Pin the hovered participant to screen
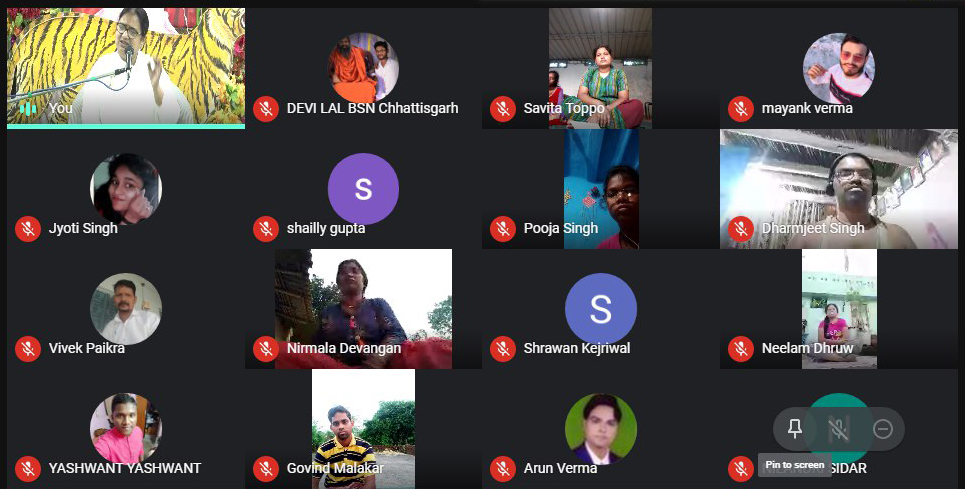Image resolution: width=965 pixels, height=491 pixels. [795, 428]
